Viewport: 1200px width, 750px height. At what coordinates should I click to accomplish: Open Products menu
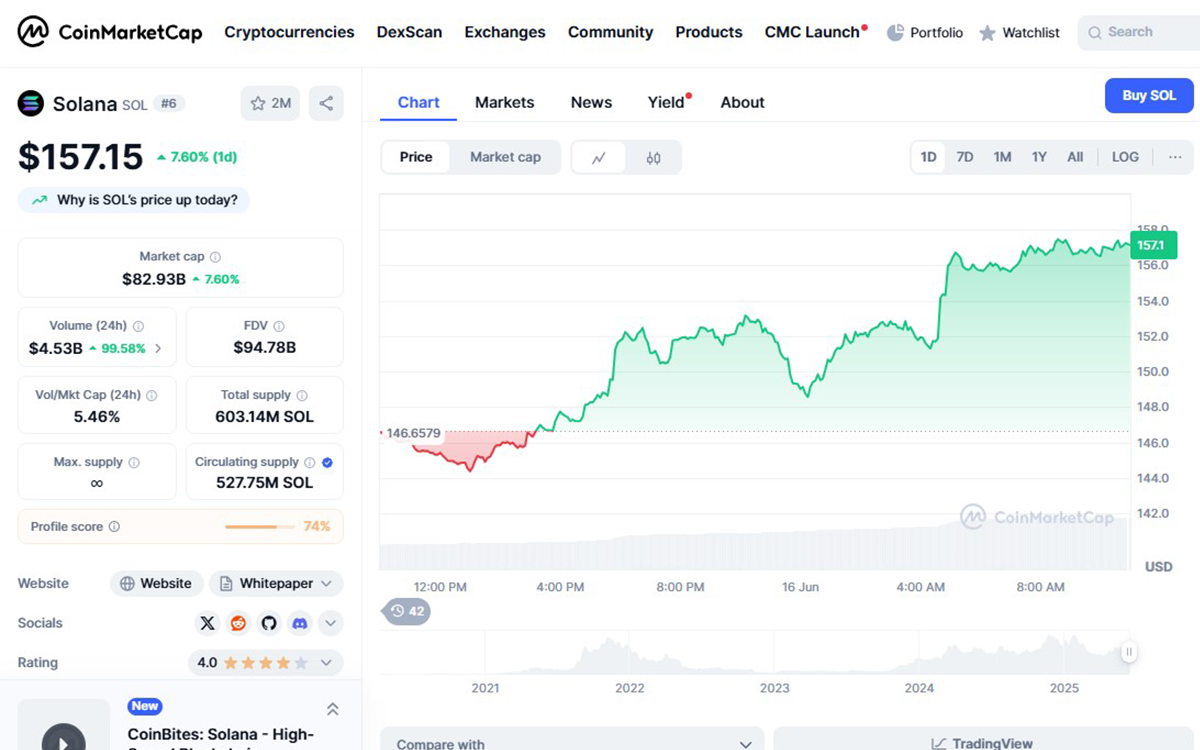point(709,32)
